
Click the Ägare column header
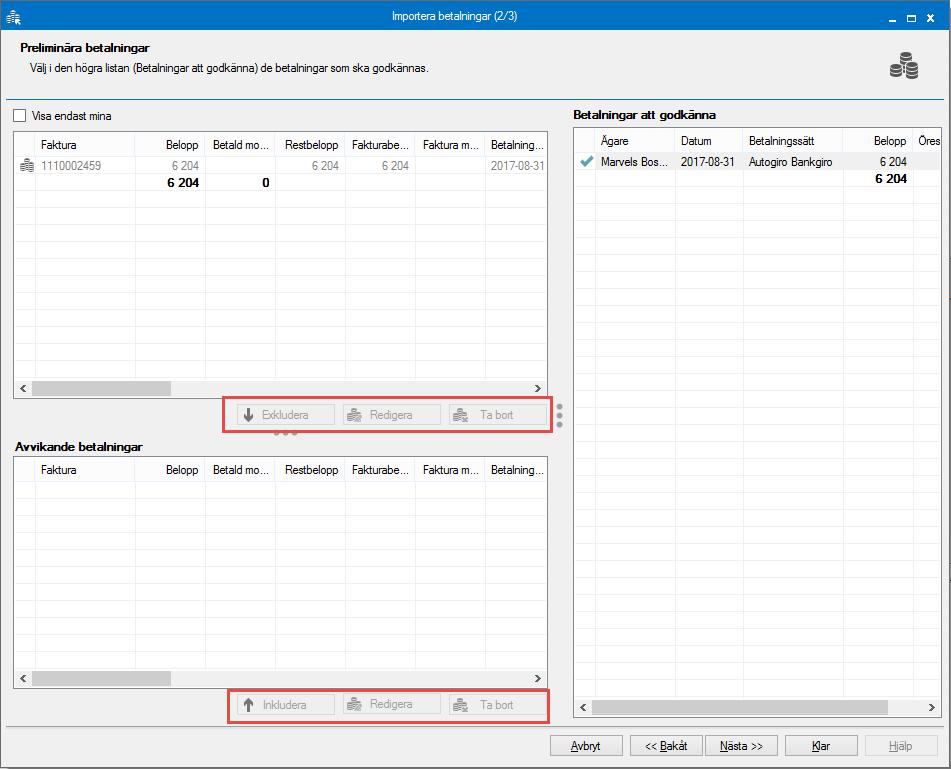click(x=635, y=141)
